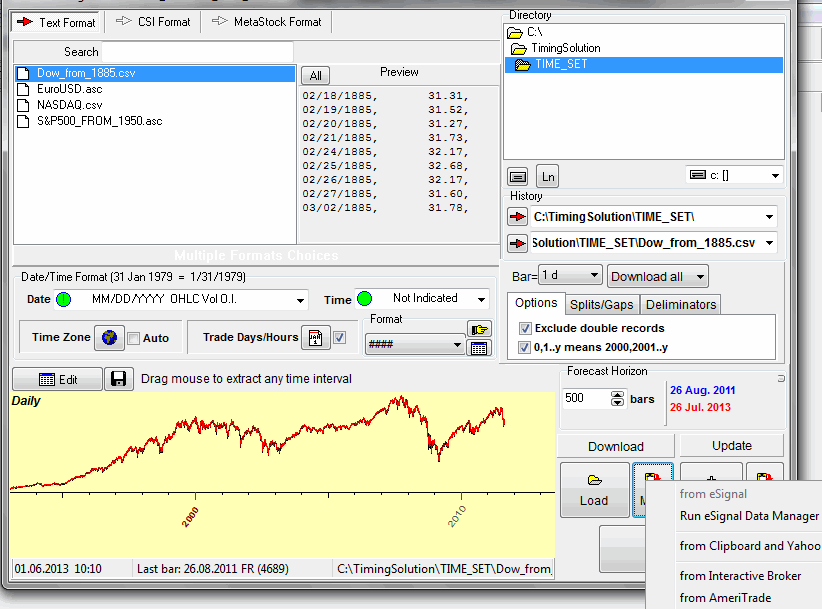
Task: Open the Splits/Gaps tab
Action: tap(601, 304)
